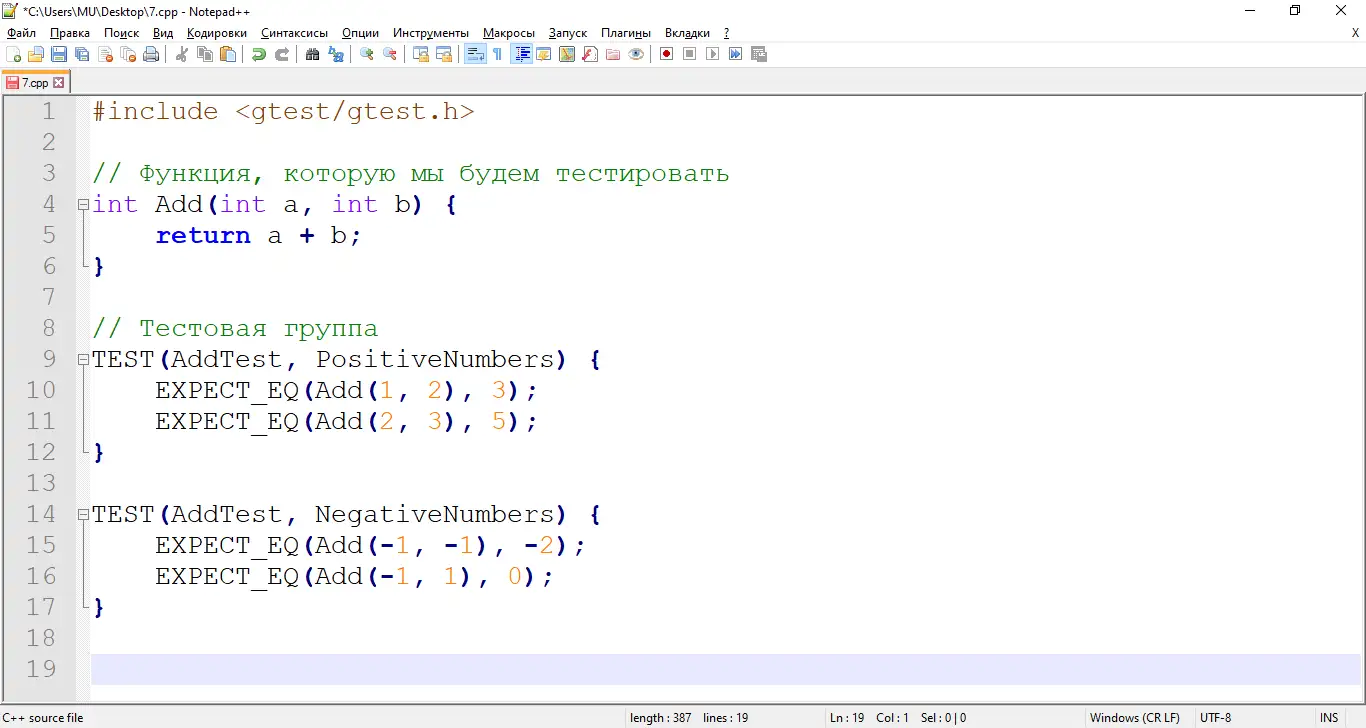1366x728 pixels.
Task: Click Windows (CR LF) line ending status
Action: [x=1135, y=718]
